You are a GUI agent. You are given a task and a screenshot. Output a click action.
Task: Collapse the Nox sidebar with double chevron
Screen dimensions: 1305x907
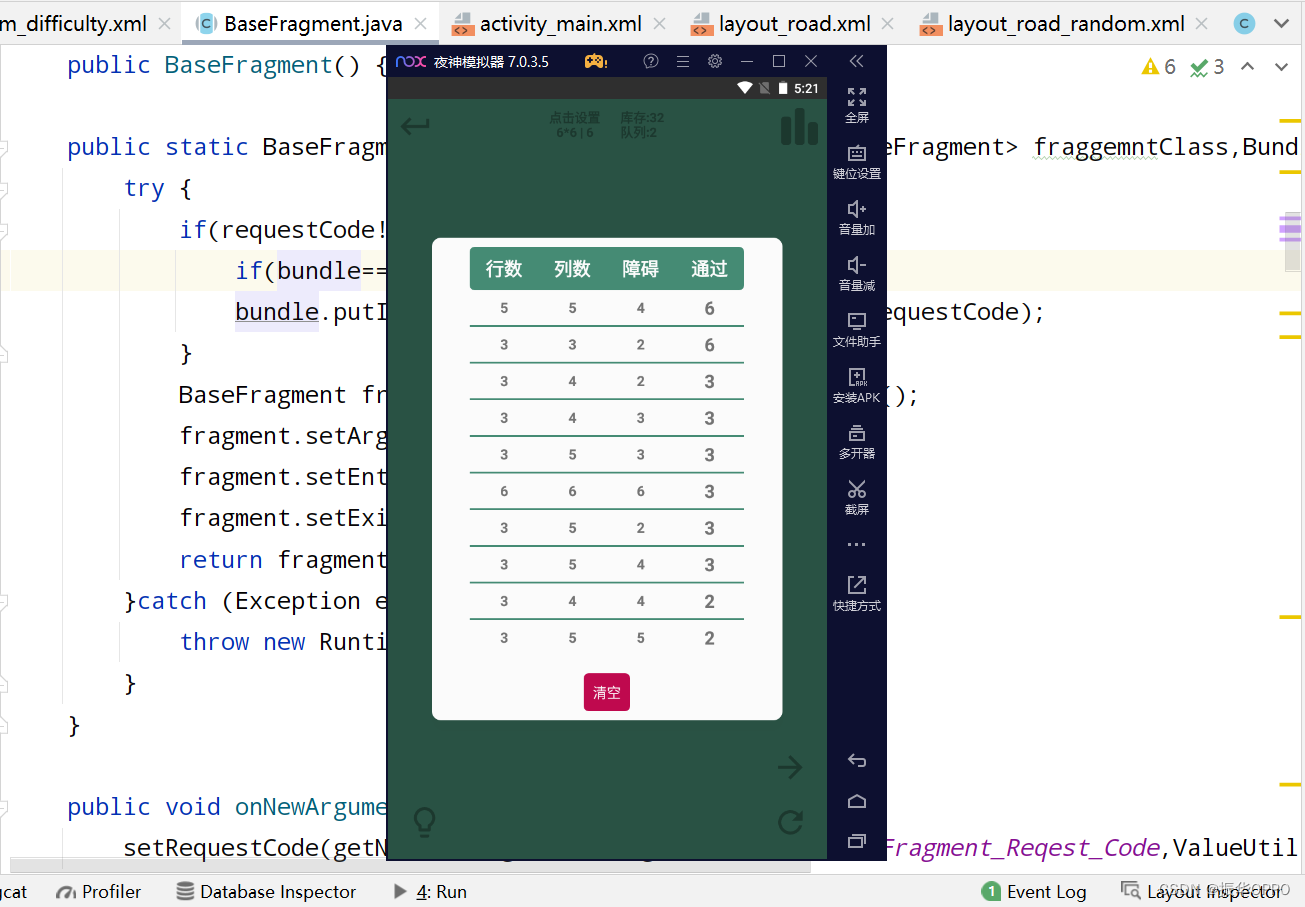pos(856,61)
